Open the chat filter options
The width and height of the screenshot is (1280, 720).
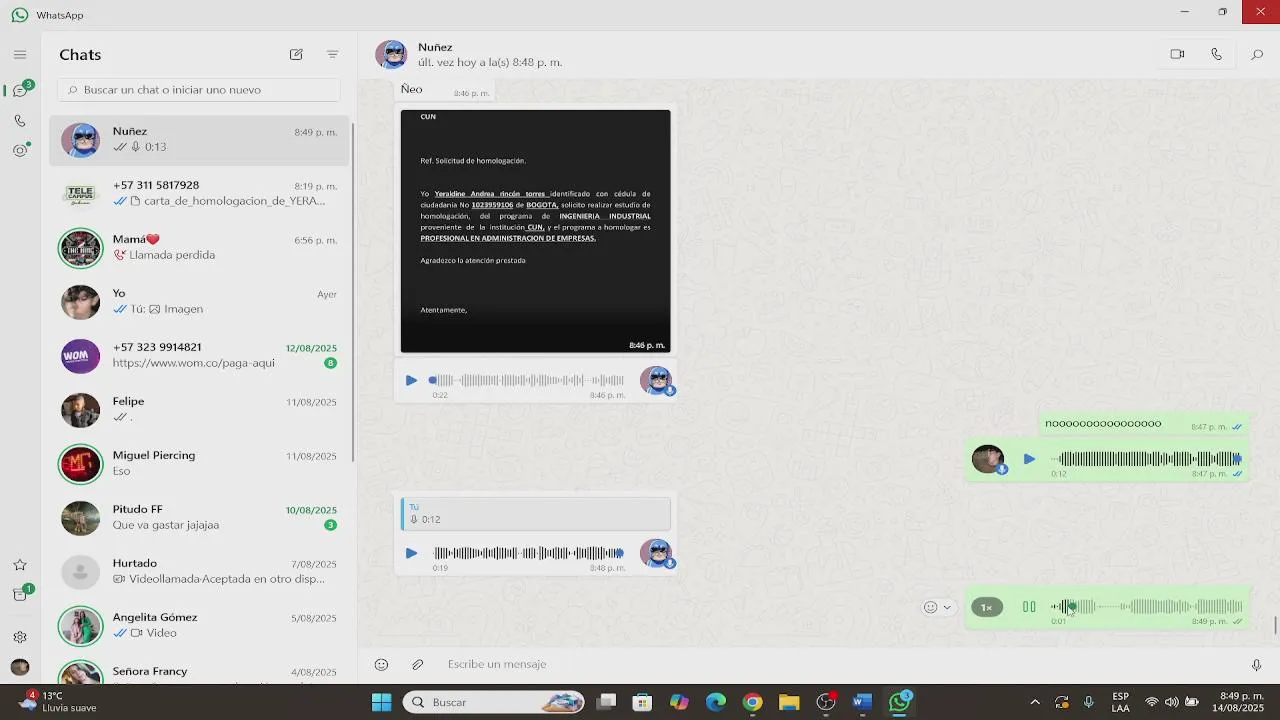click(x=333, y=54)
